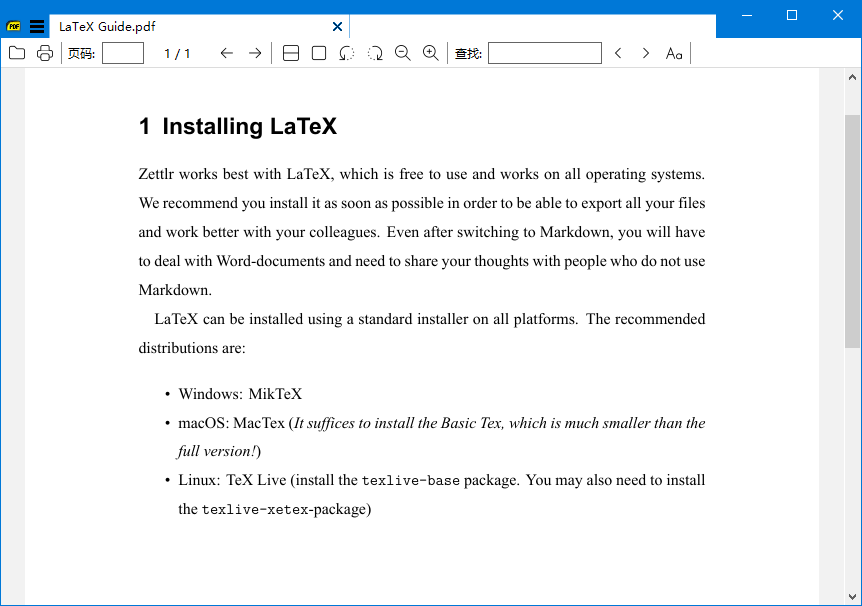
Task: Focus the find text search box
Action: click(545, 53)
